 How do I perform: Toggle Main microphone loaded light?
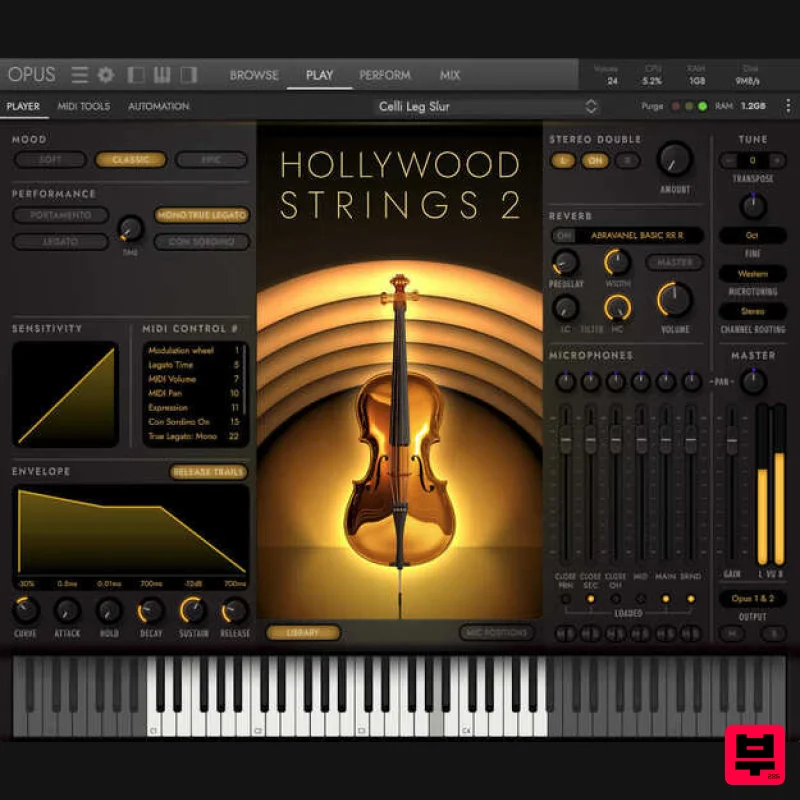pos(666,599)
